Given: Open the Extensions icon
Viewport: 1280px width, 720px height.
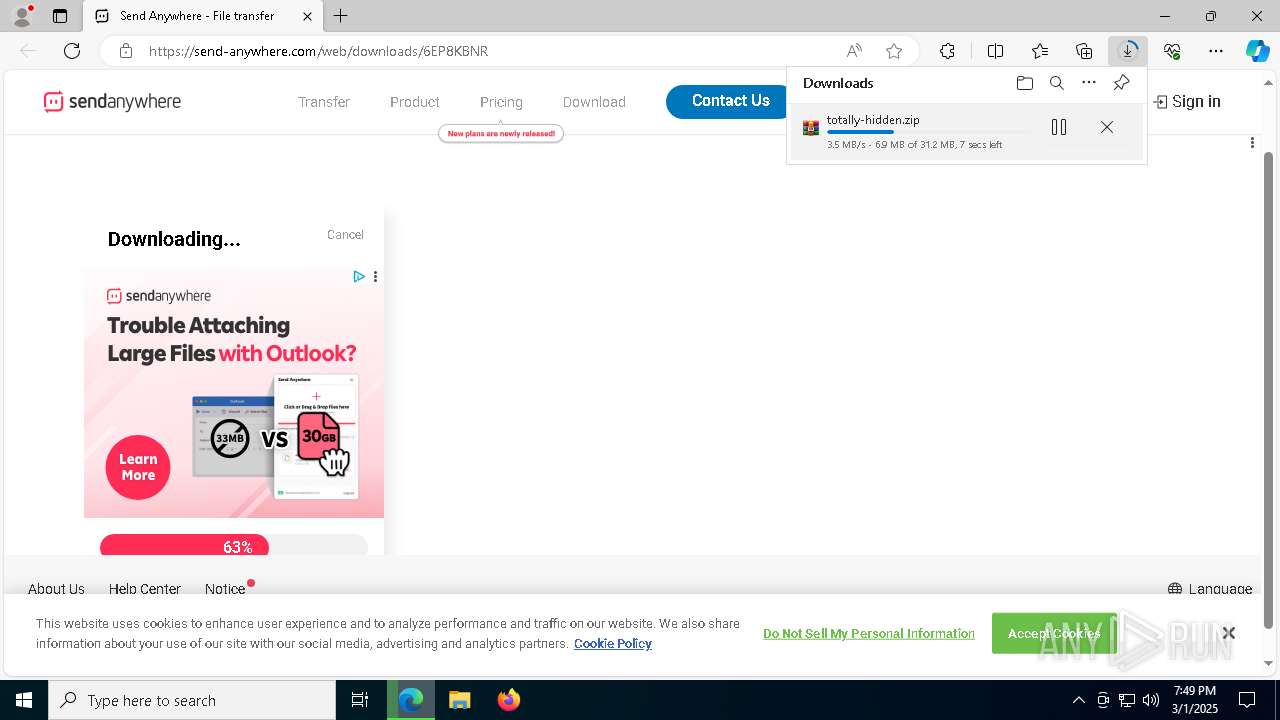Looking at the screenshot, I should tap(947, 51).
